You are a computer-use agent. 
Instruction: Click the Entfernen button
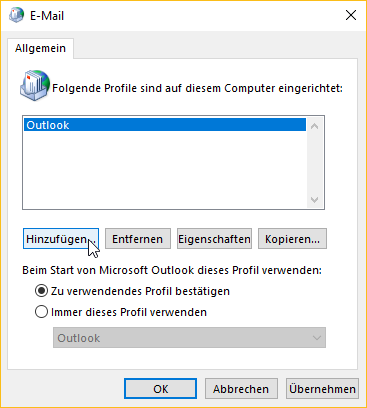pyautogui.click(x=138, y=239)
